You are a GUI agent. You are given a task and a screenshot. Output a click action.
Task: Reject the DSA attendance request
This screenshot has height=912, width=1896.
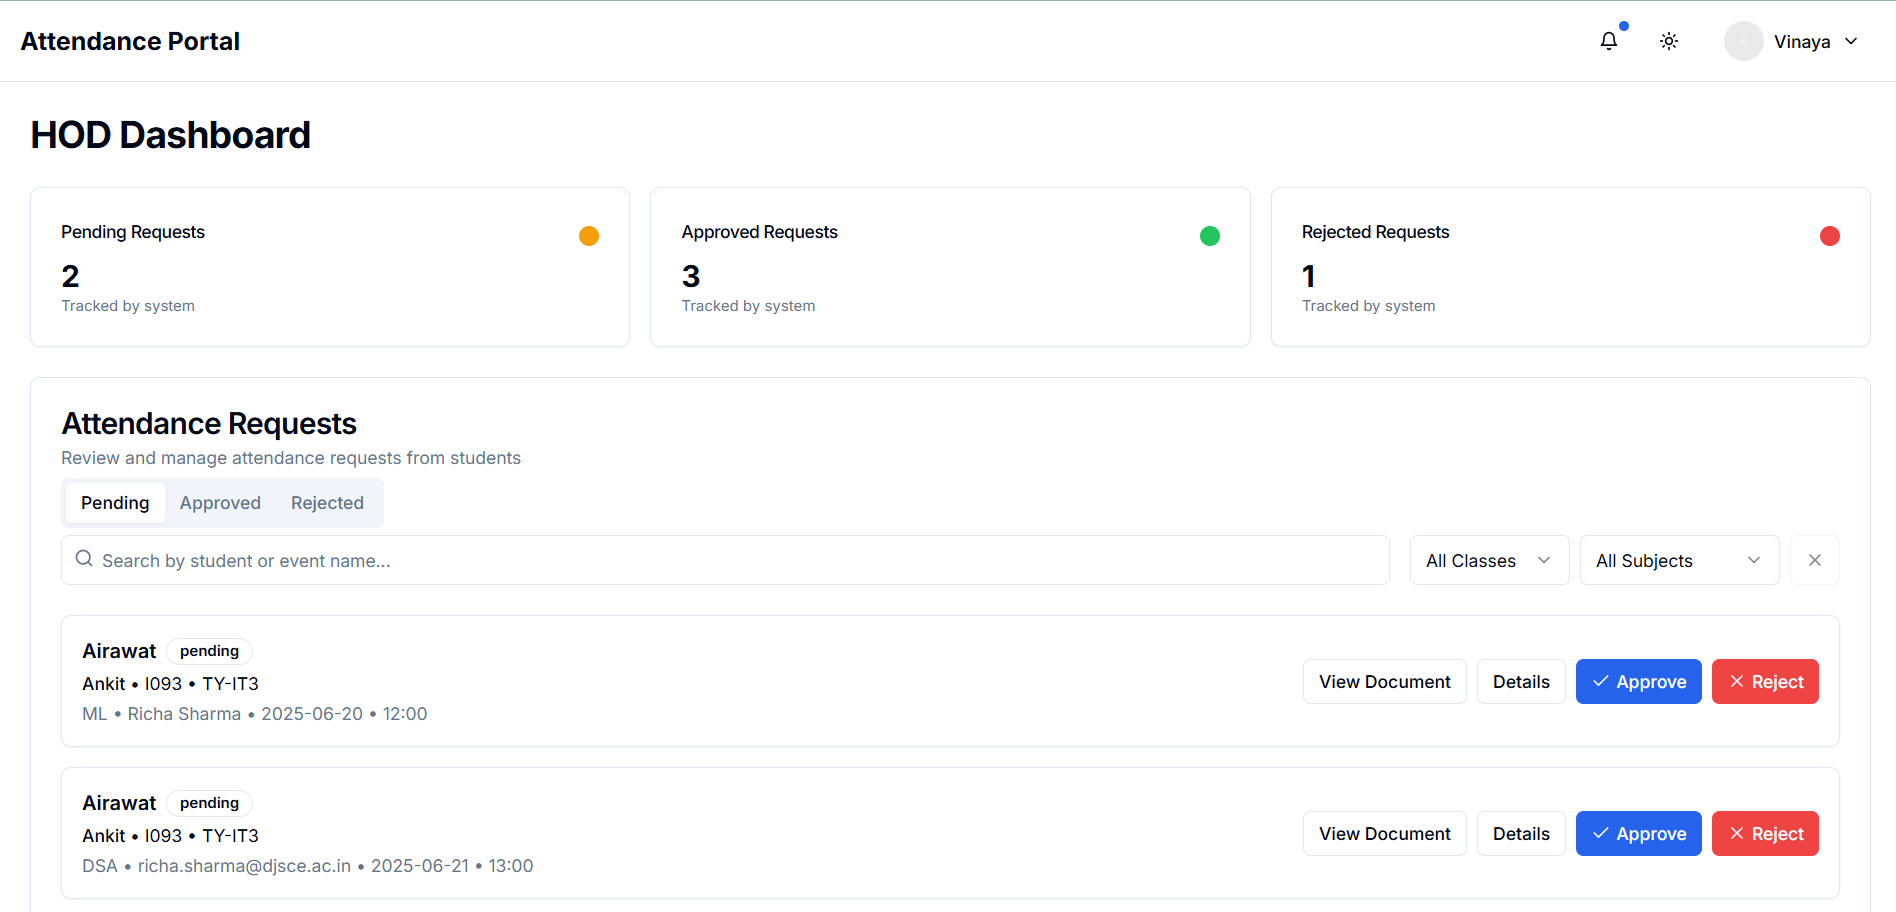pyautogui.click(x=1764, y=834)
